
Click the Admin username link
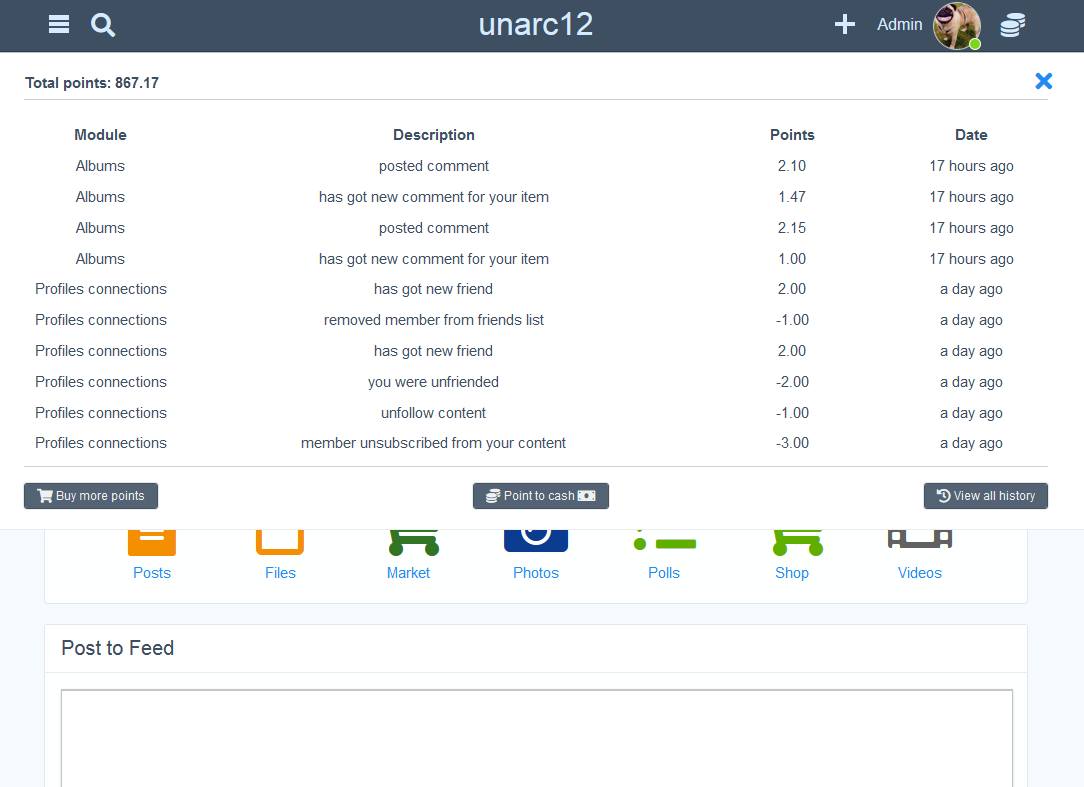click(899, 25)
